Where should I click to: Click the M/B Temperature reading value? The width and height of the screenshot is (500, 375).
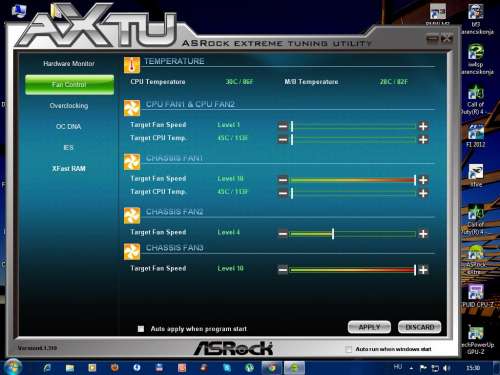[x=393, y=82]
